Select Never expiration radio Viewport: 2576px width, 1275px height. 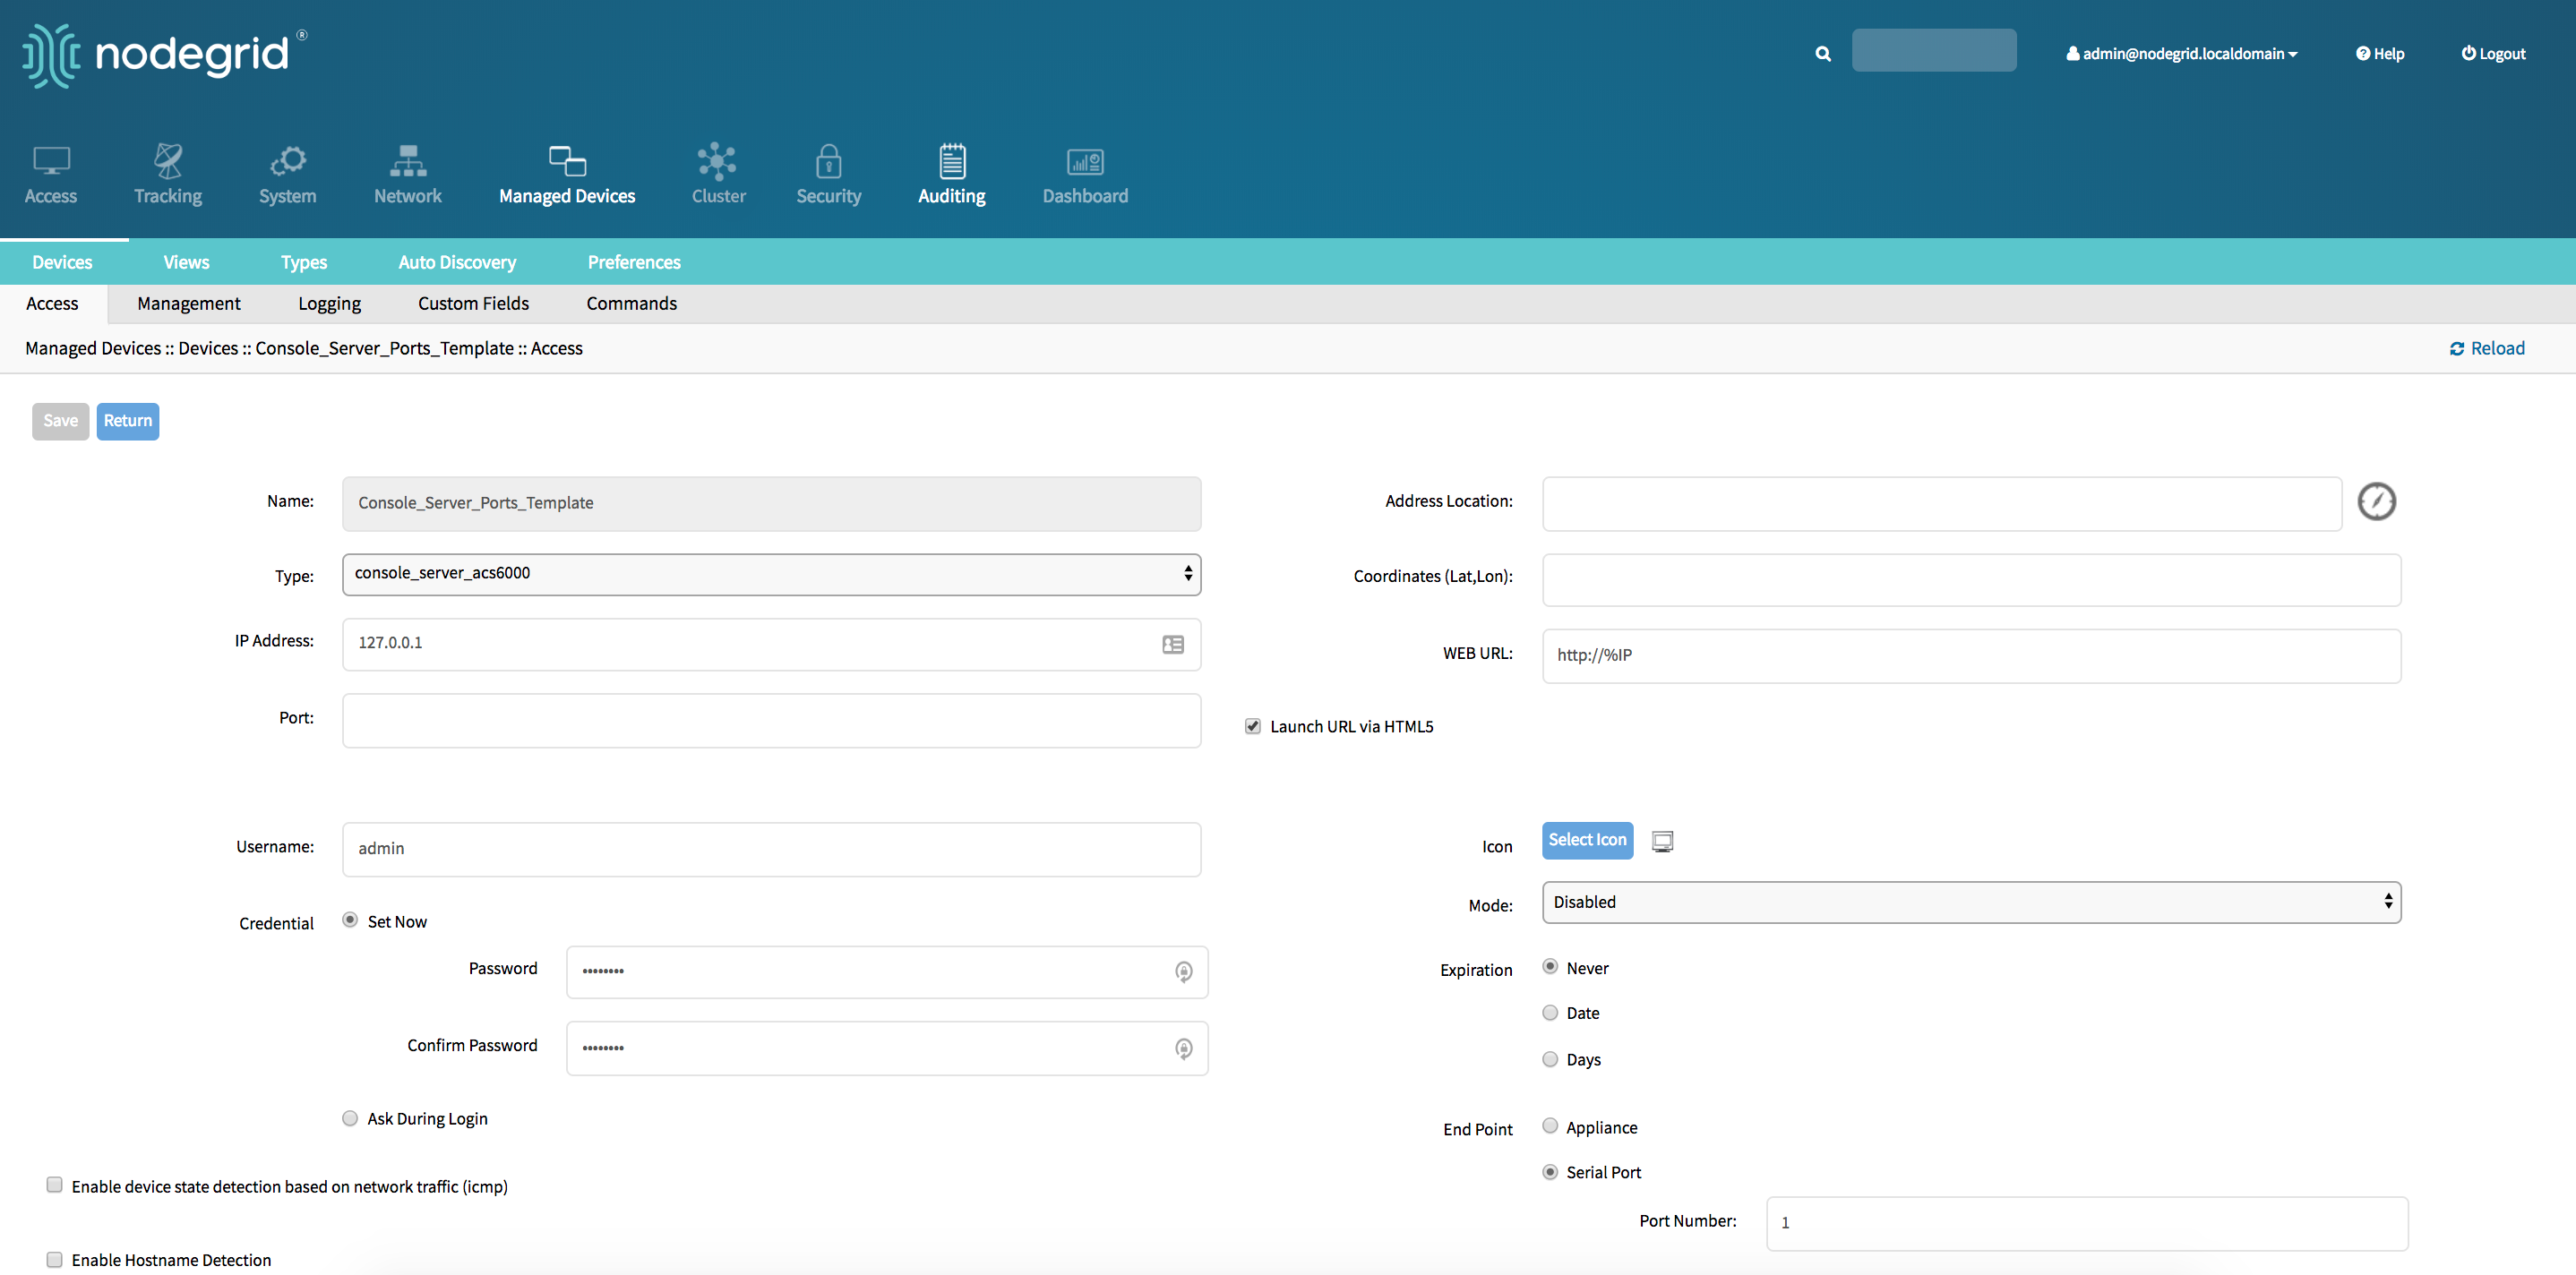pos(1550,966)
